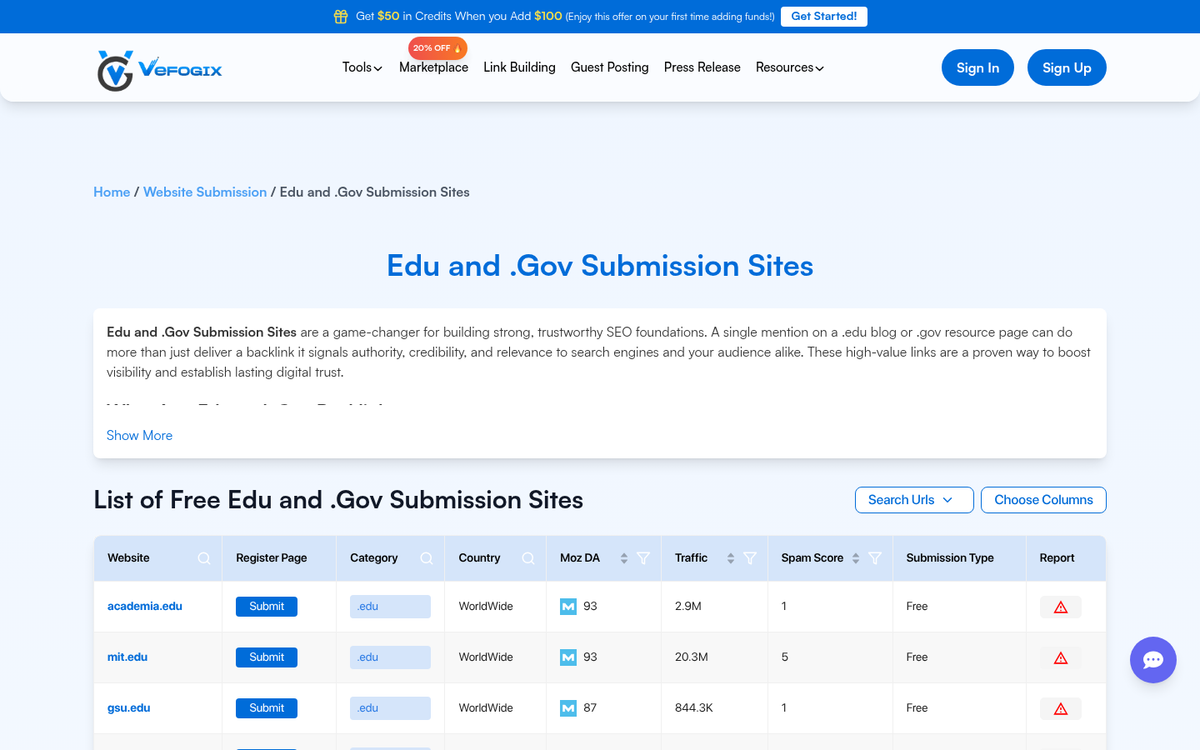Click the Vefogix logo

[x=158, y=67]
